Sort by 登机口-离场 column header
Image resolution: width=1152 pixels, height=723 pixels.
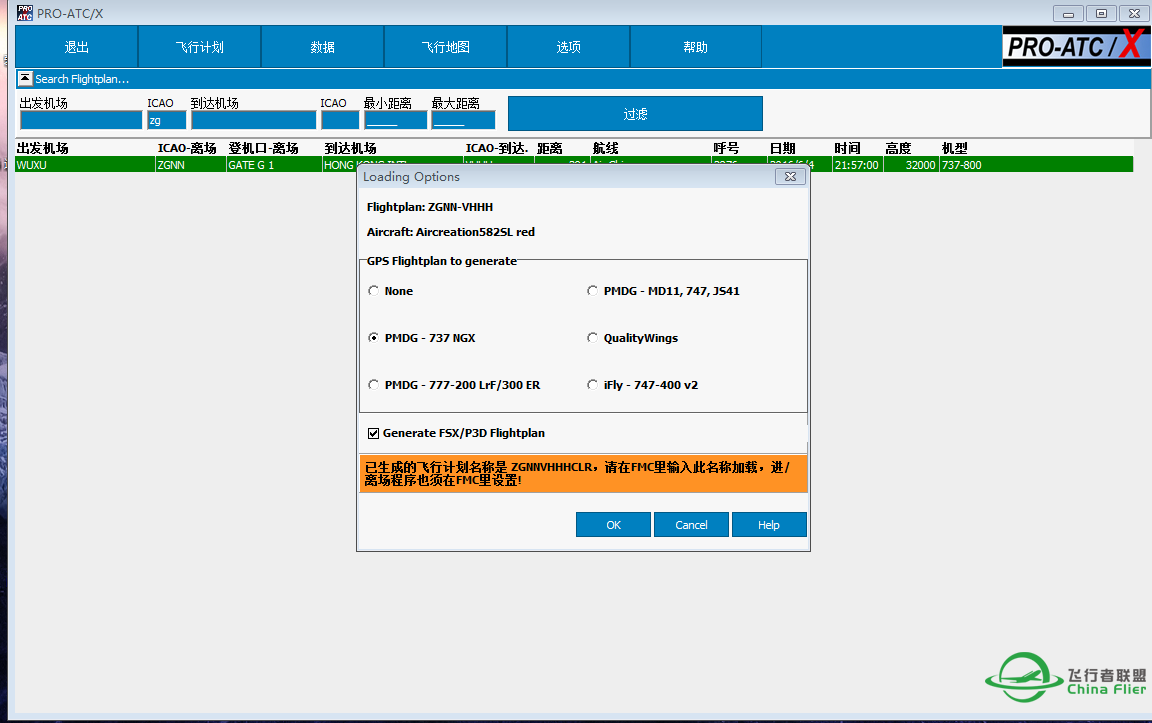pos(263,148)
